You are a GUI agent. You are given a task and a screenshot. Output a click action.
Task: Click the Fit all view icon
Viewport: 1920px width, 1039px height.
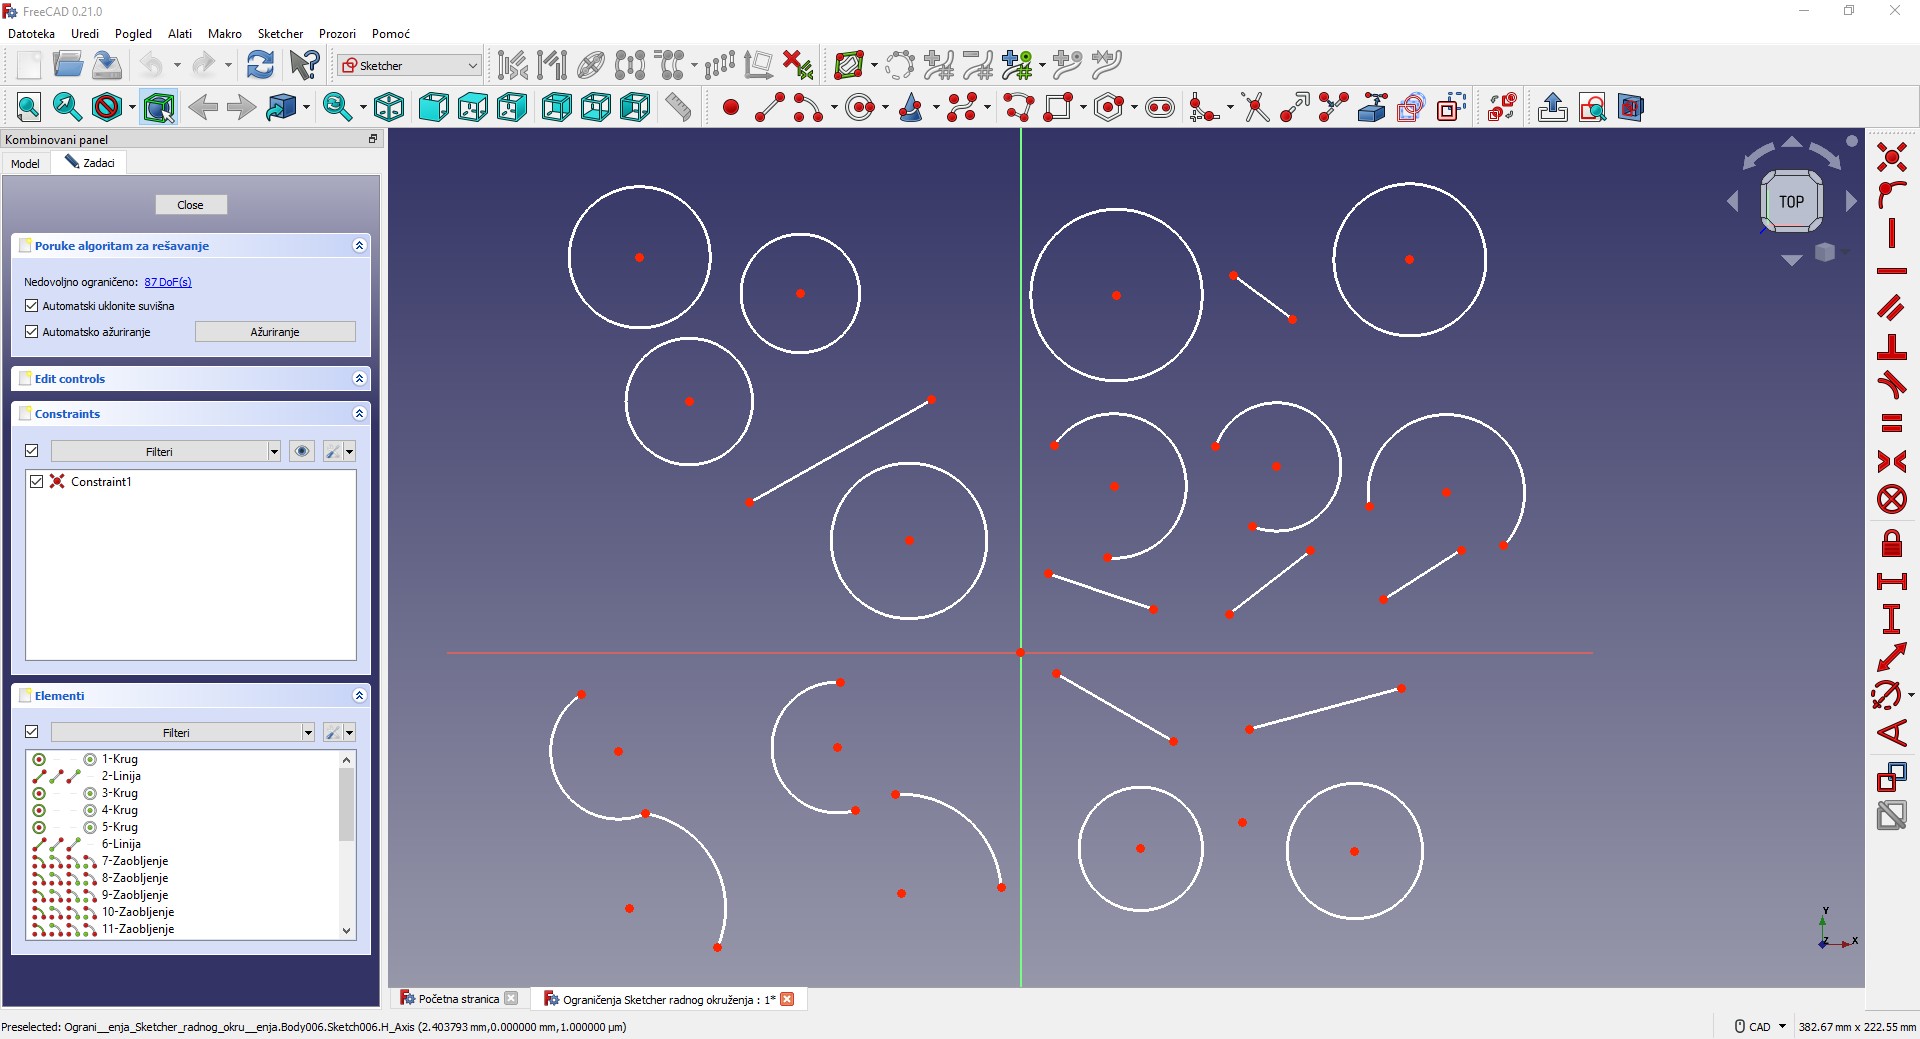(29, 107)
